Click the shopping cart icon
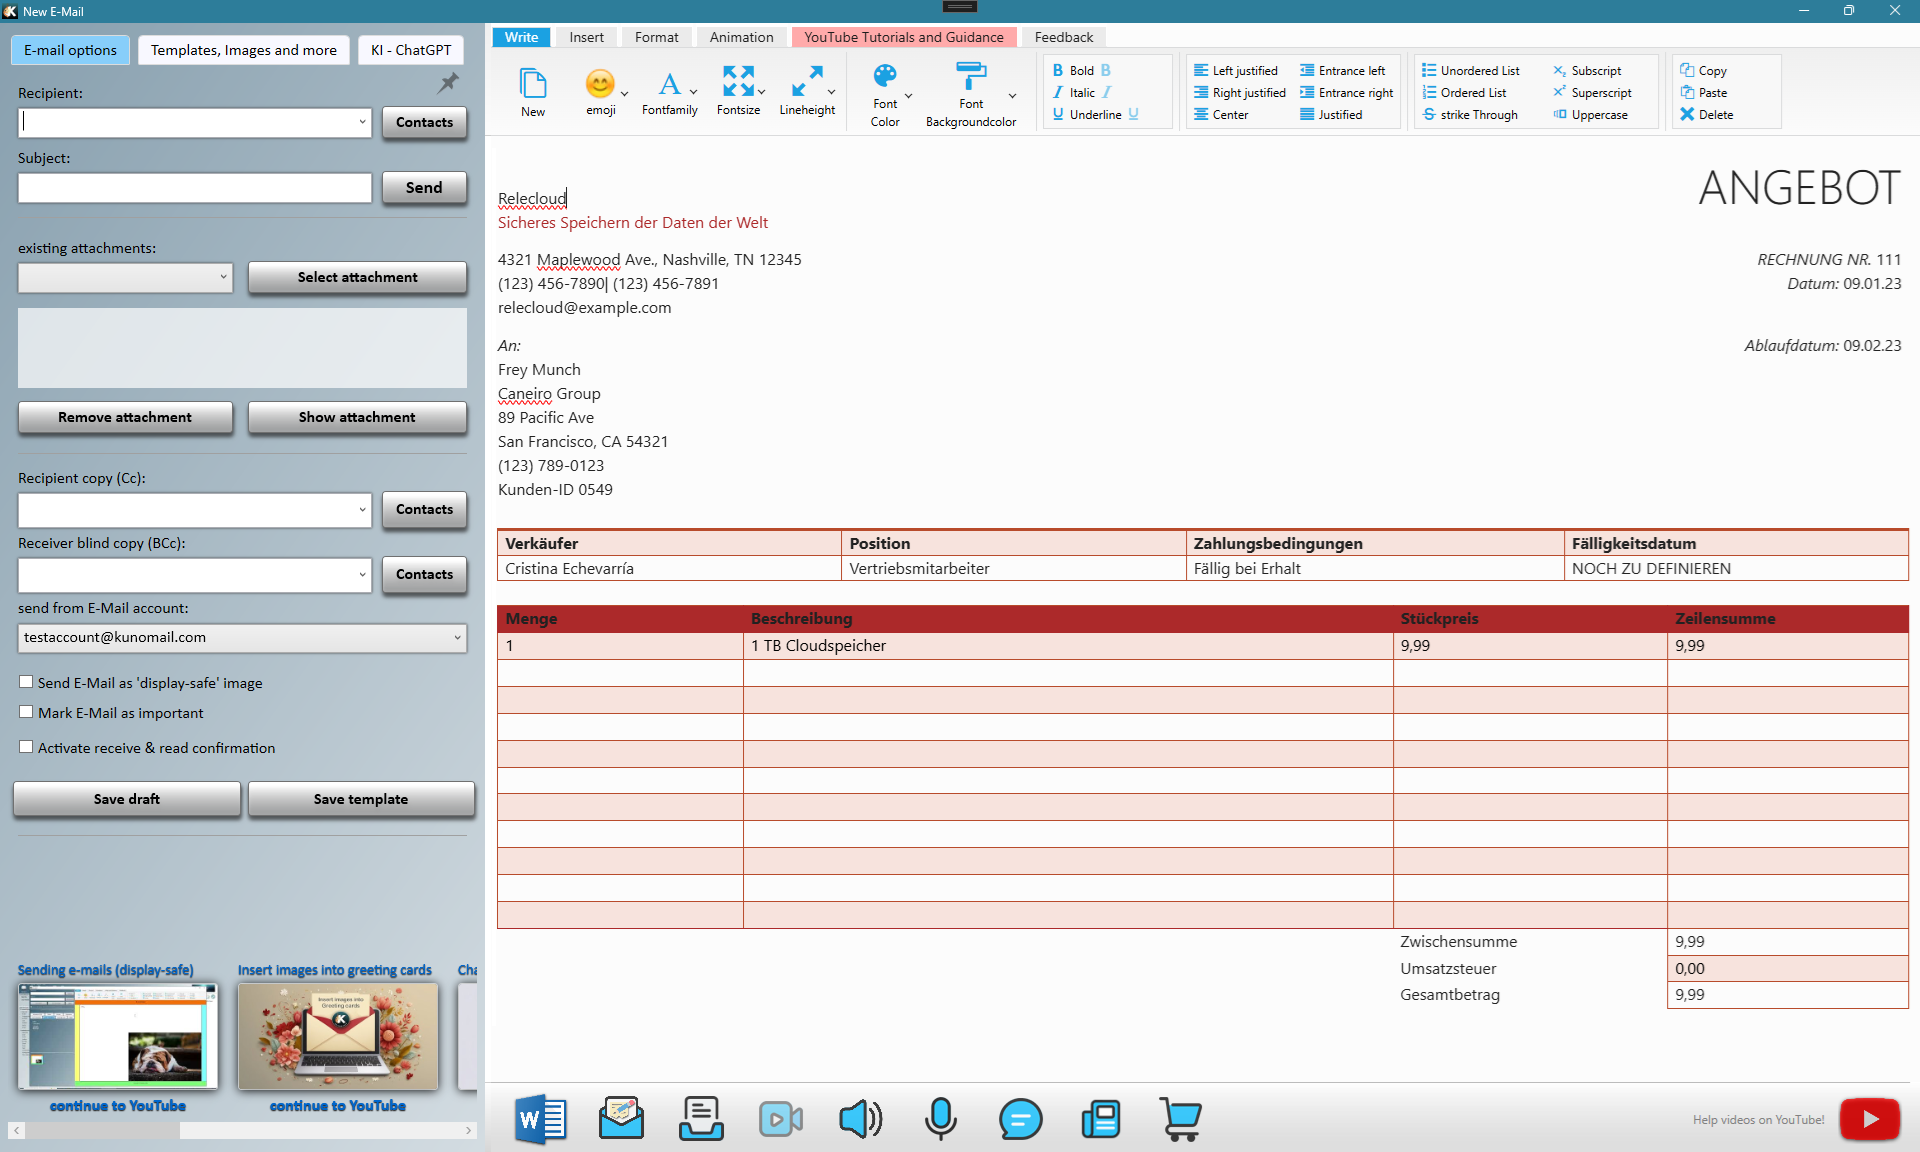Viewport: 1920px width, 1152px height. coord(1181,1119)
